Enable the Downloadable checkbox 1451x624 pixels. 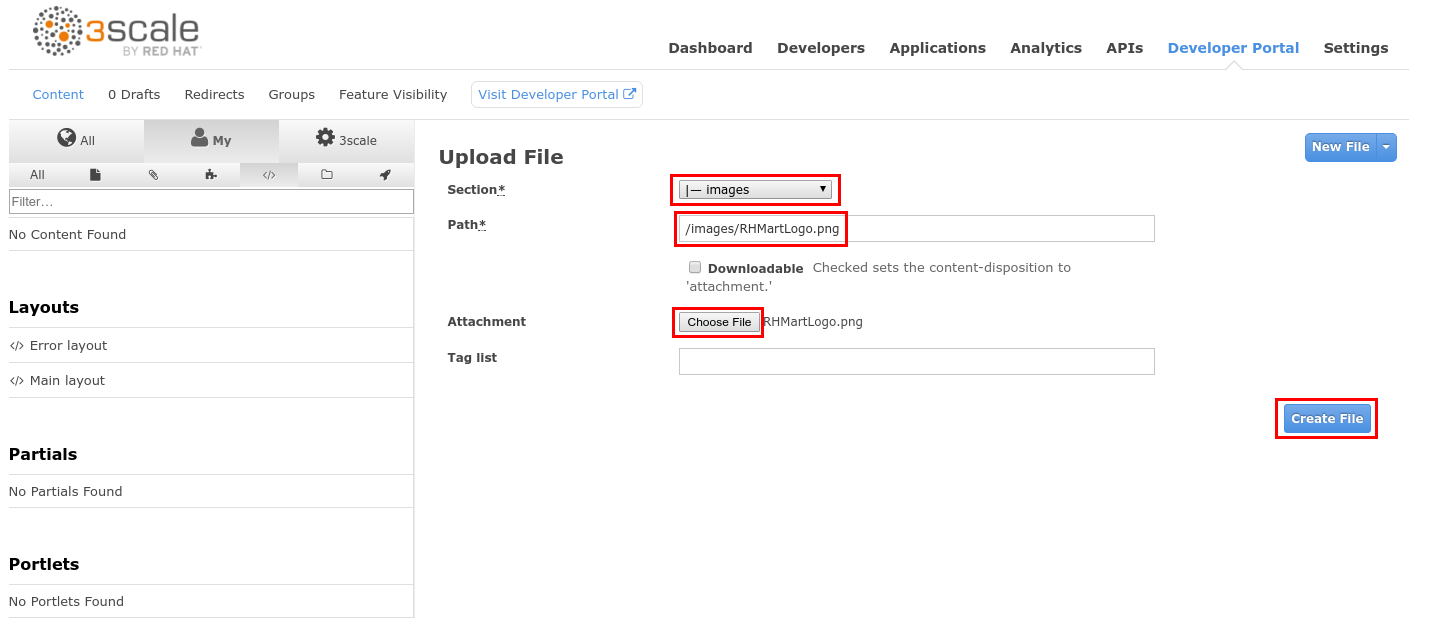[x=695, y=267]
